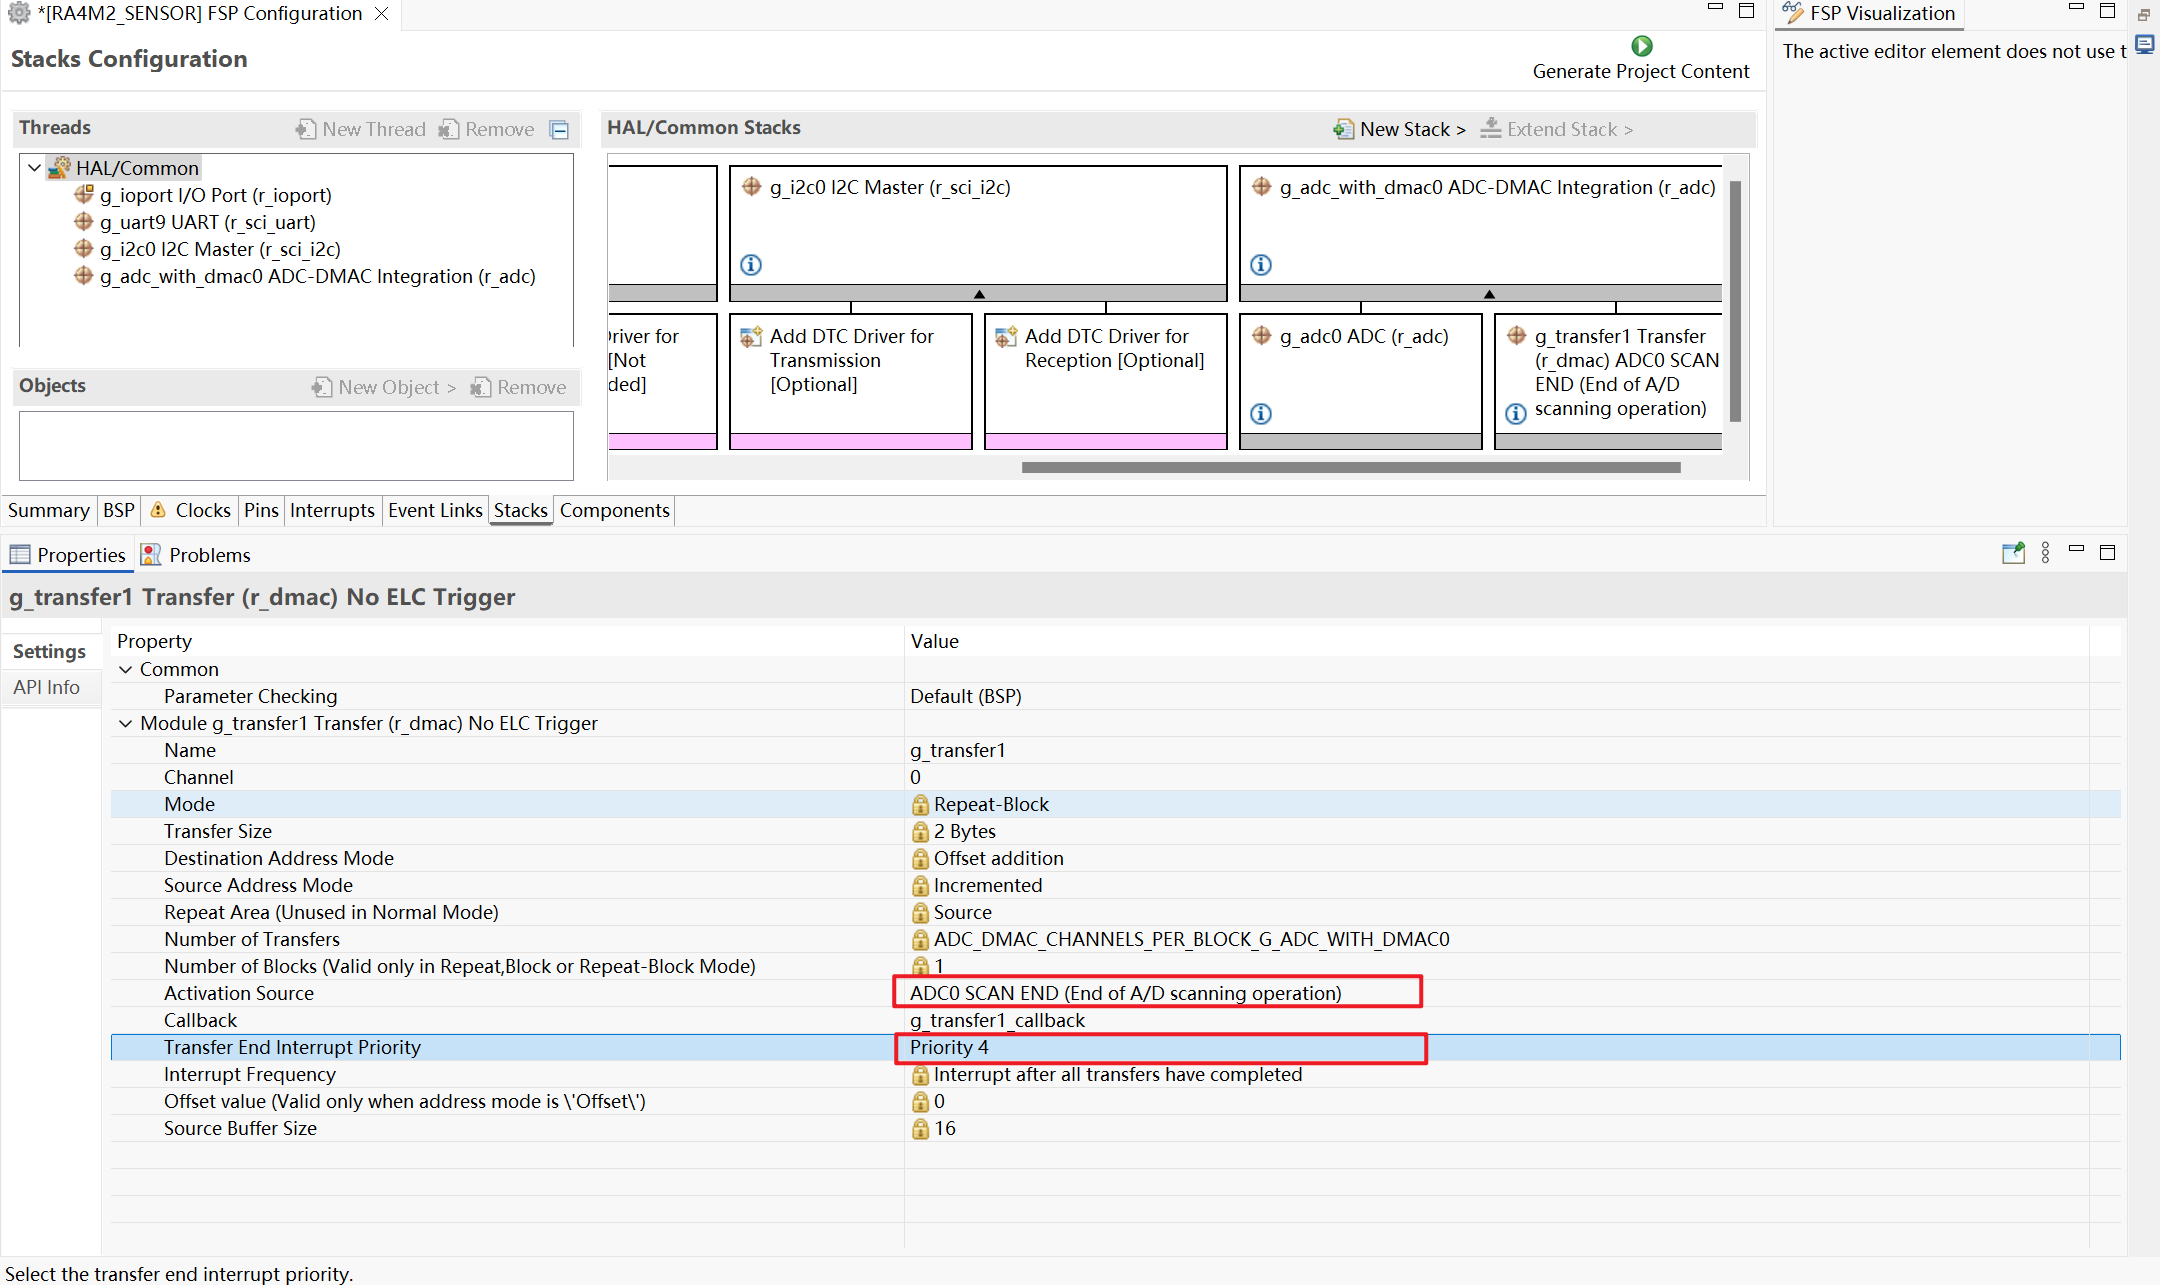Screen dimensions: 2160x1285
Task: Collapse the HAL/Common thread tree
Action: point(35,168)
